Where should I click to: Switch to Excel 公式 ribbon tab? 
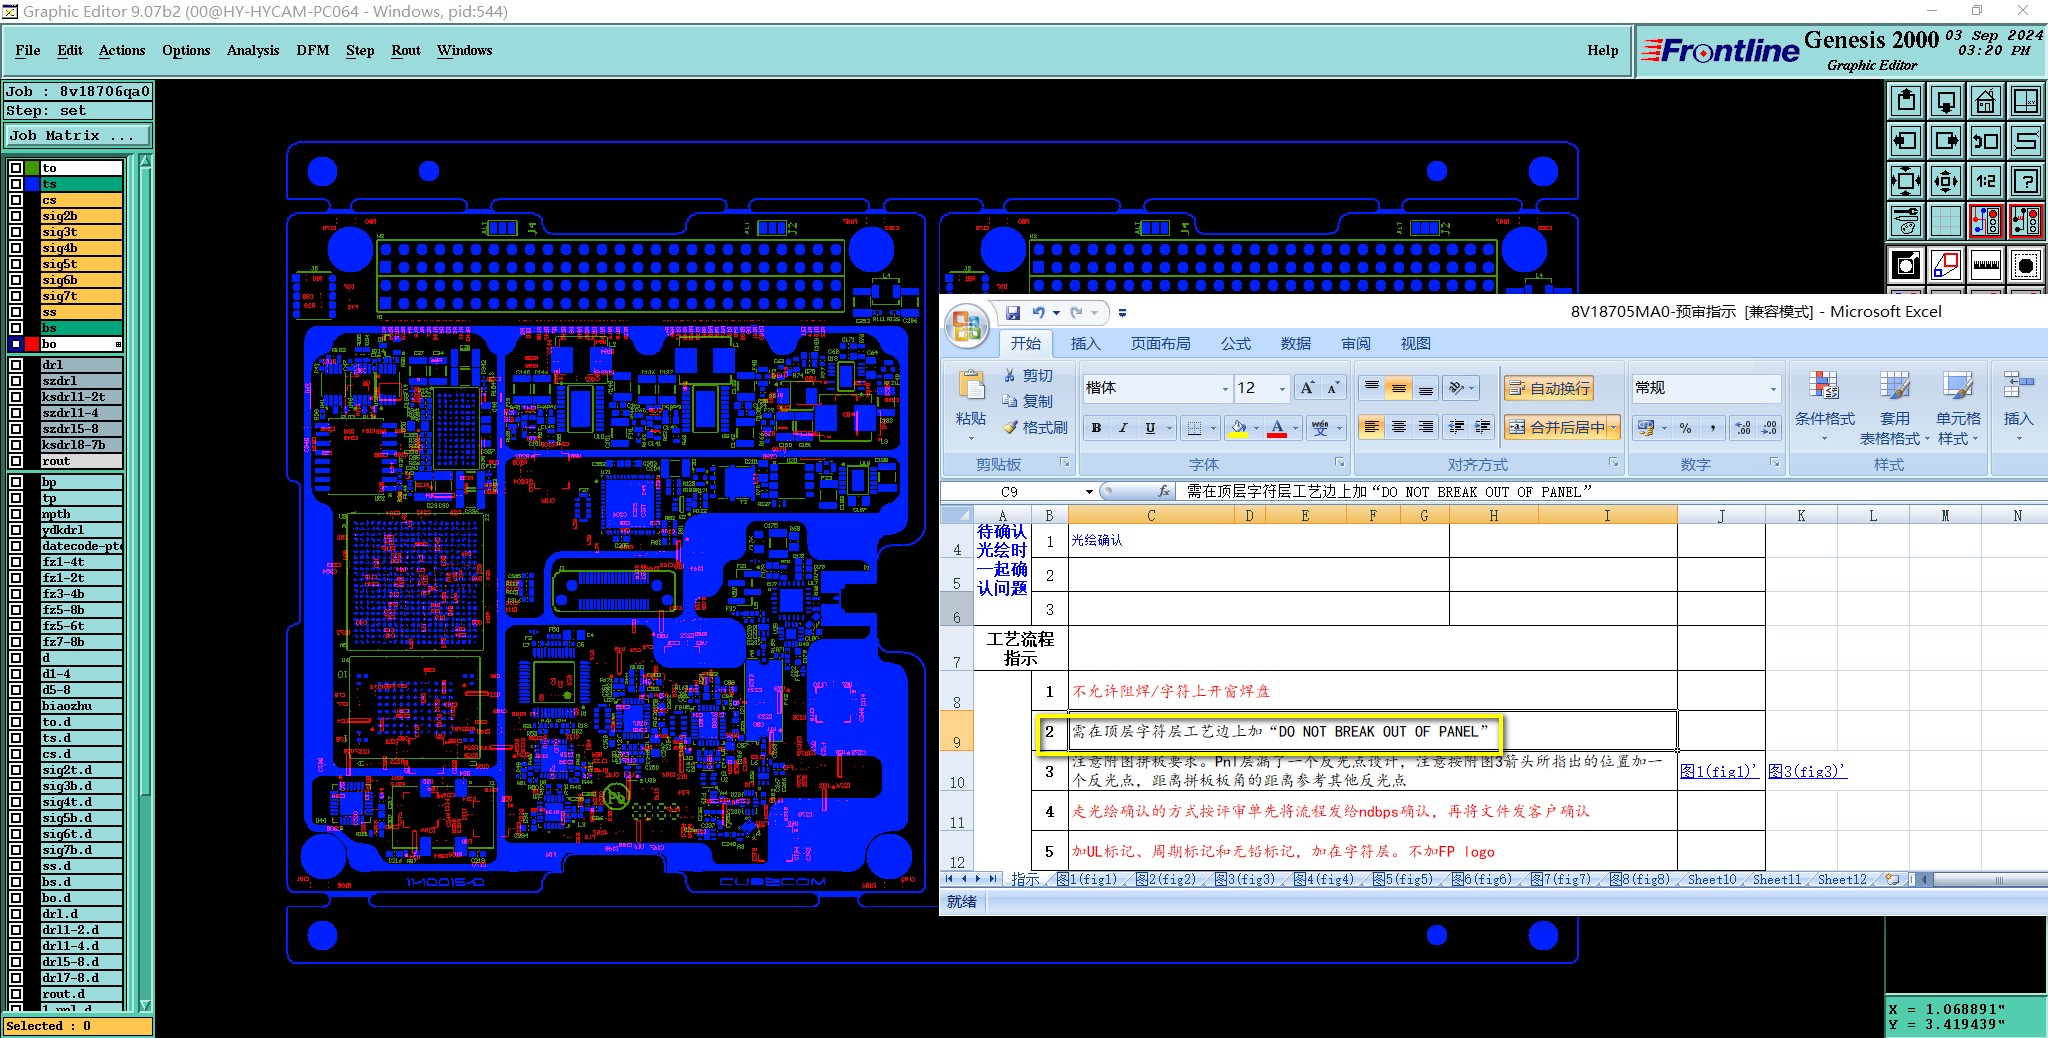(1235, 344)
